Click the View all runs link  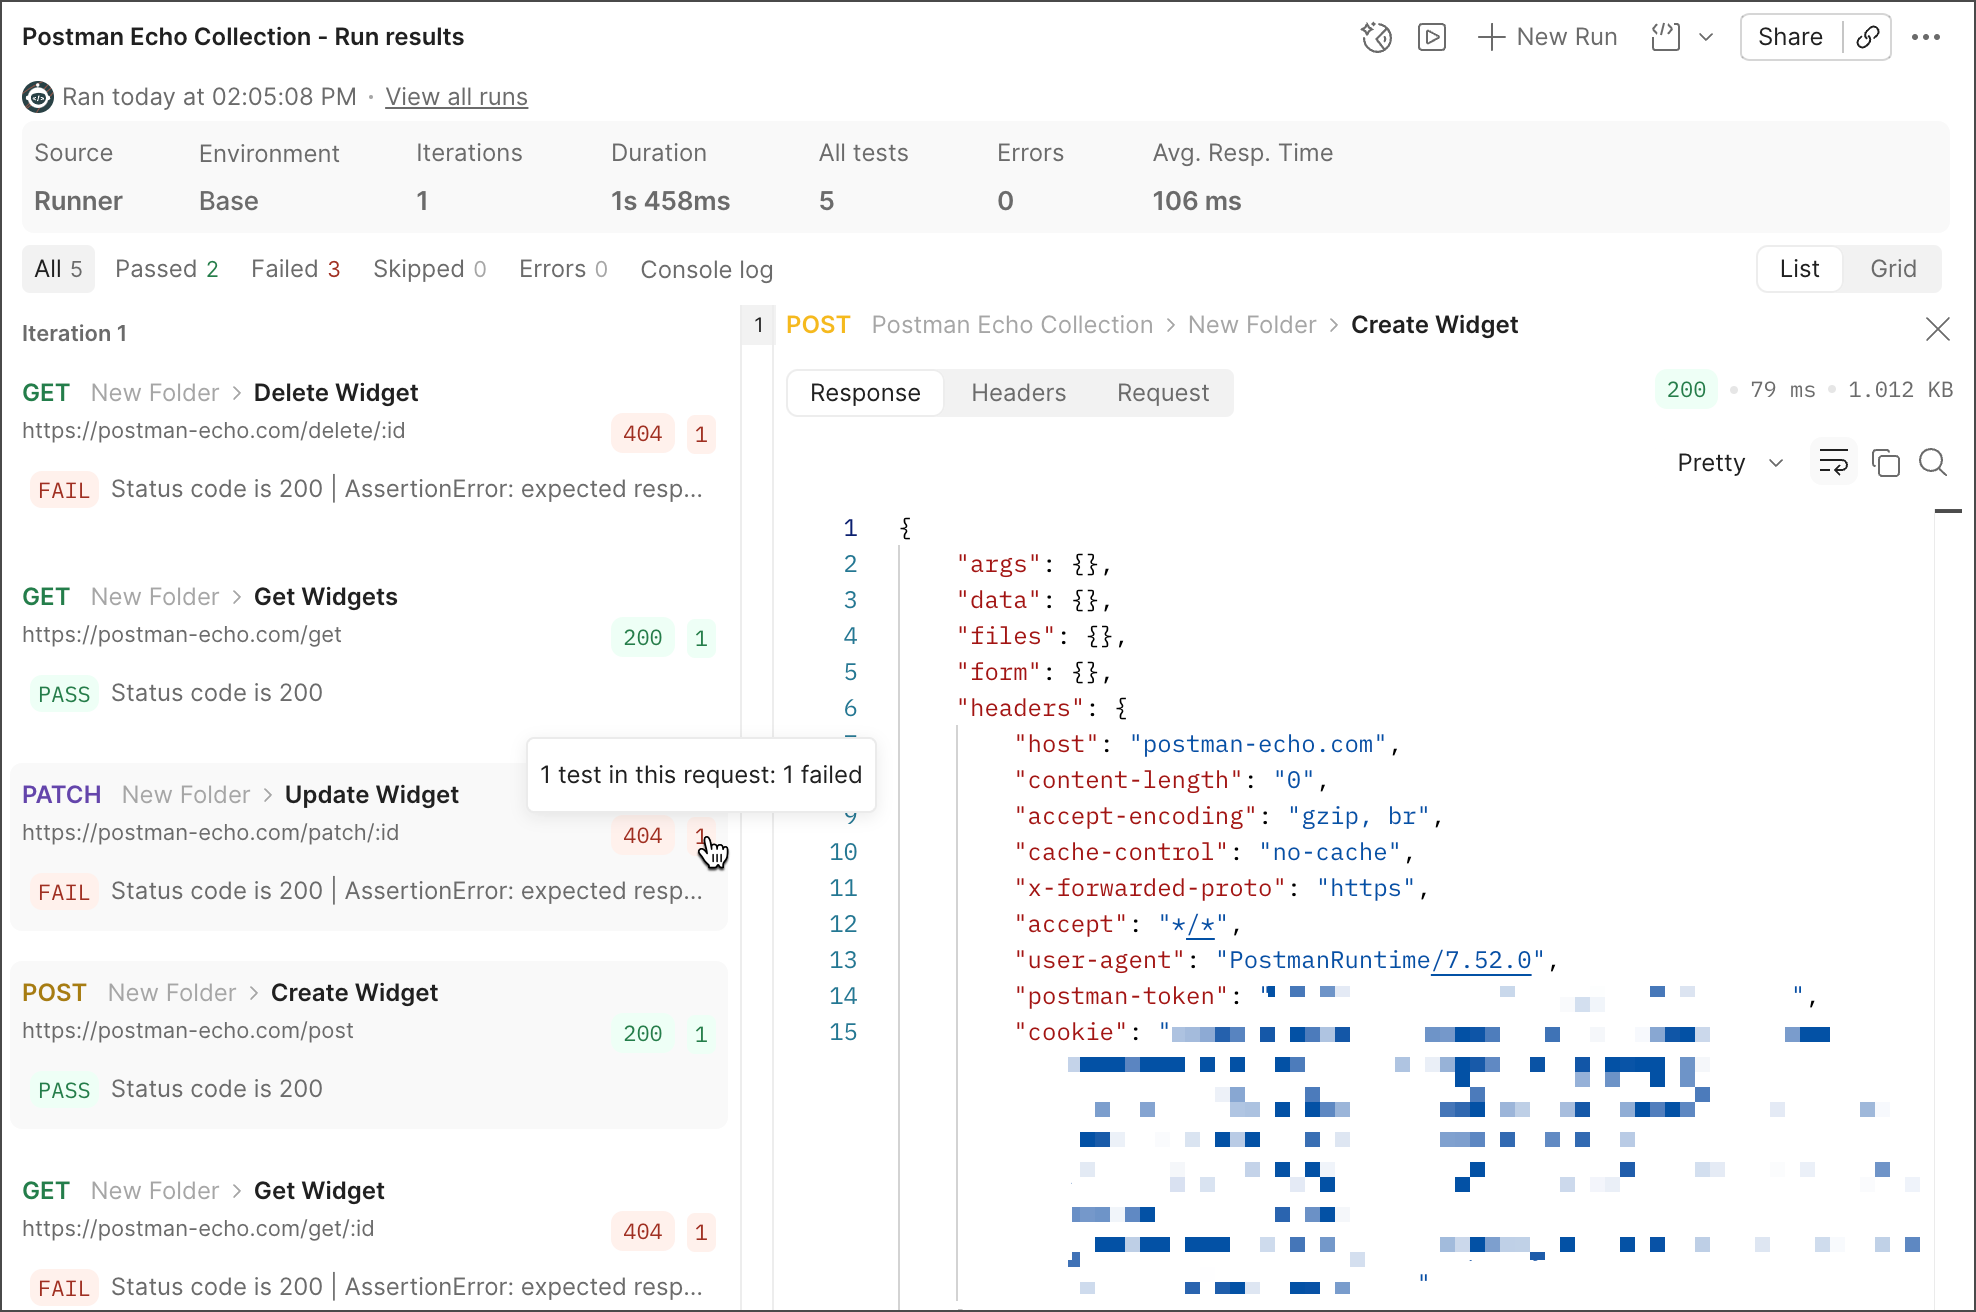(x=456, y=97)
